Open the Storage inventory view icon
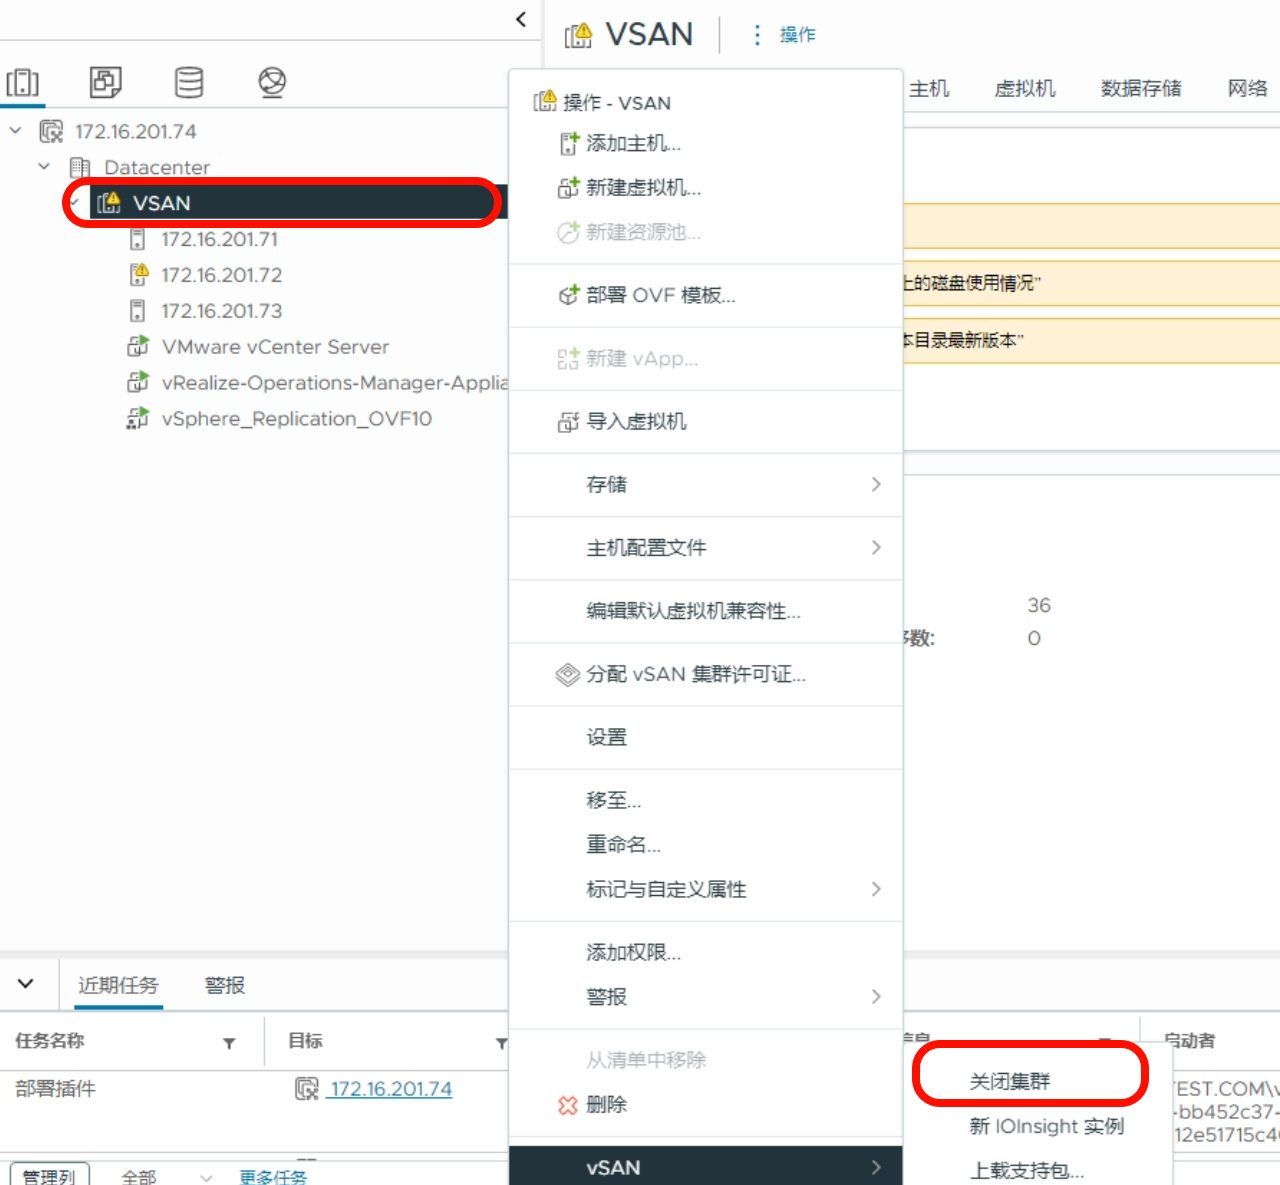 [x=189, y=82]
